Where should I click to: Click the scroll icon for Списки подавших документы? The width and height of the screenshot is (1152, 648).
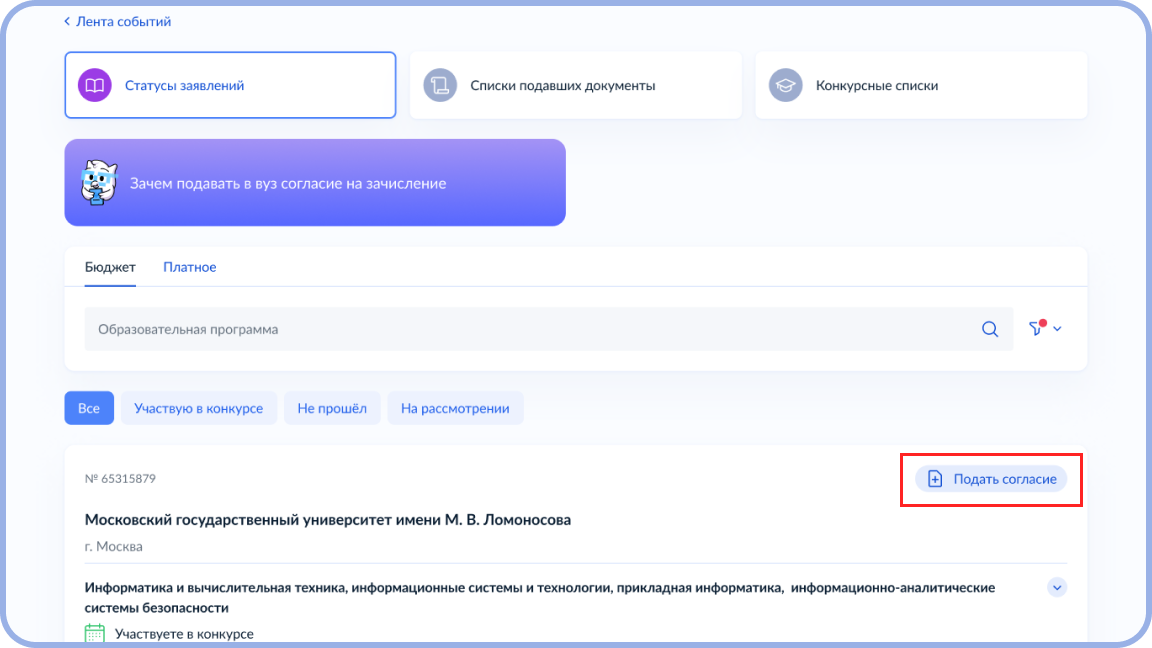pyautogui.click(x=440, y=86)
